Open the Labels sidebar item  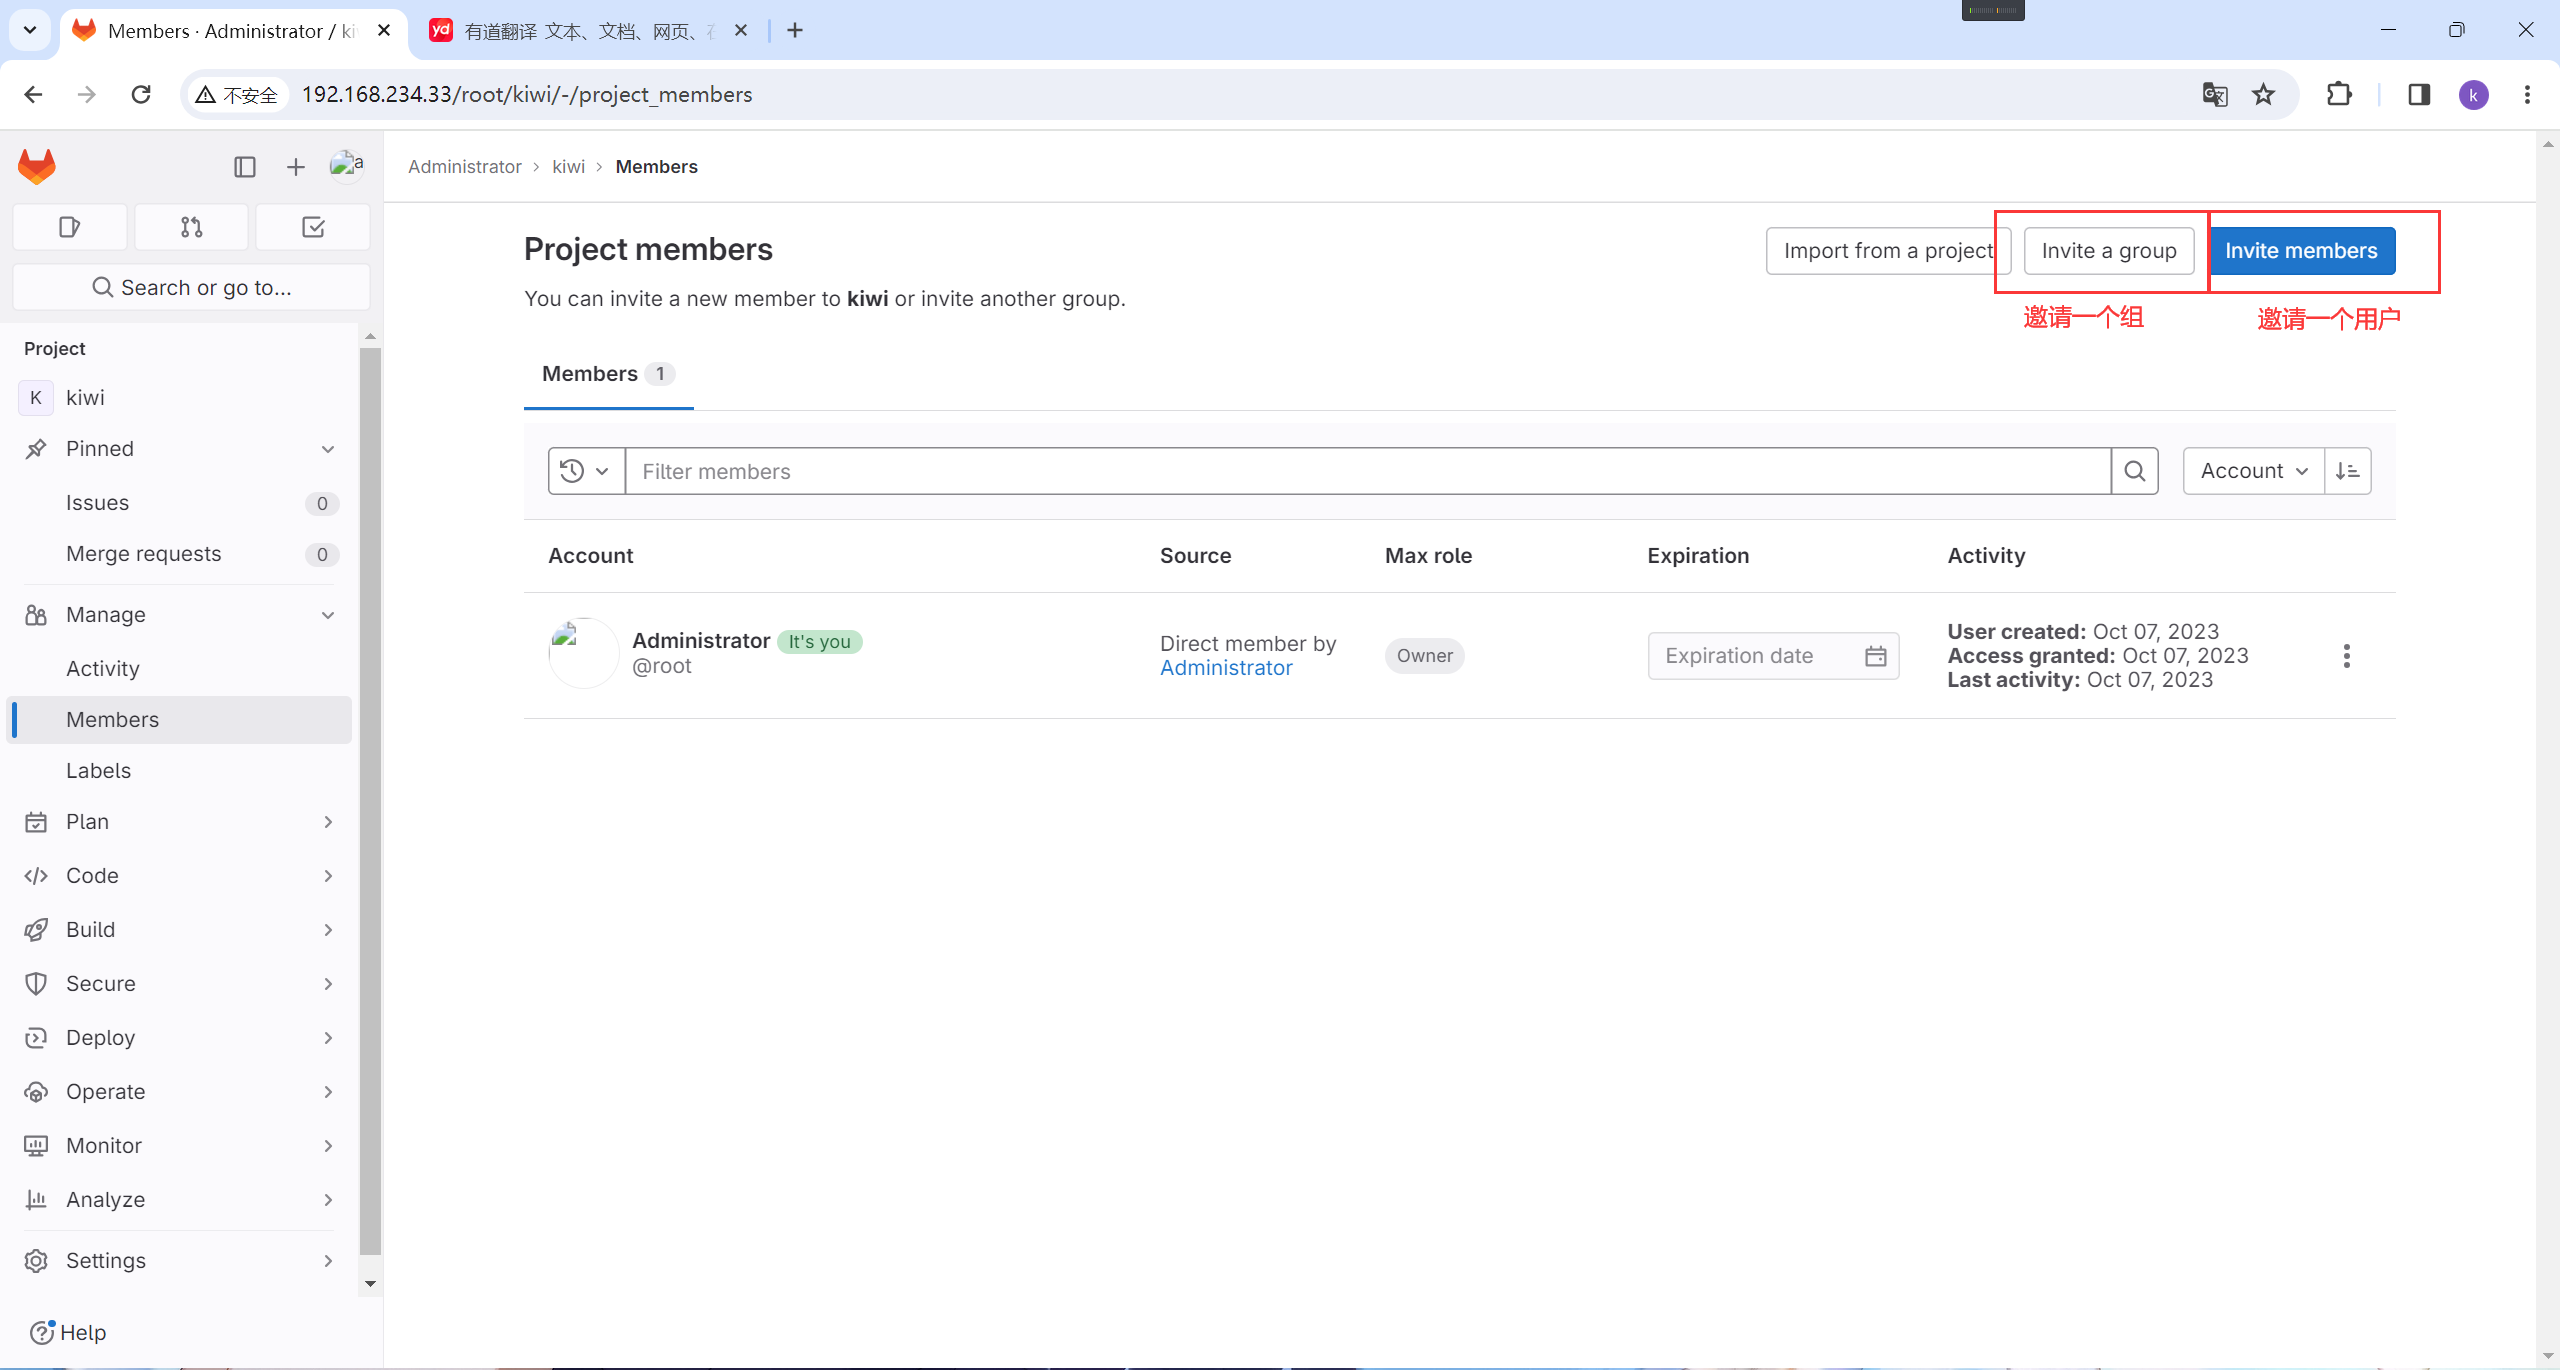pos(98,771)
